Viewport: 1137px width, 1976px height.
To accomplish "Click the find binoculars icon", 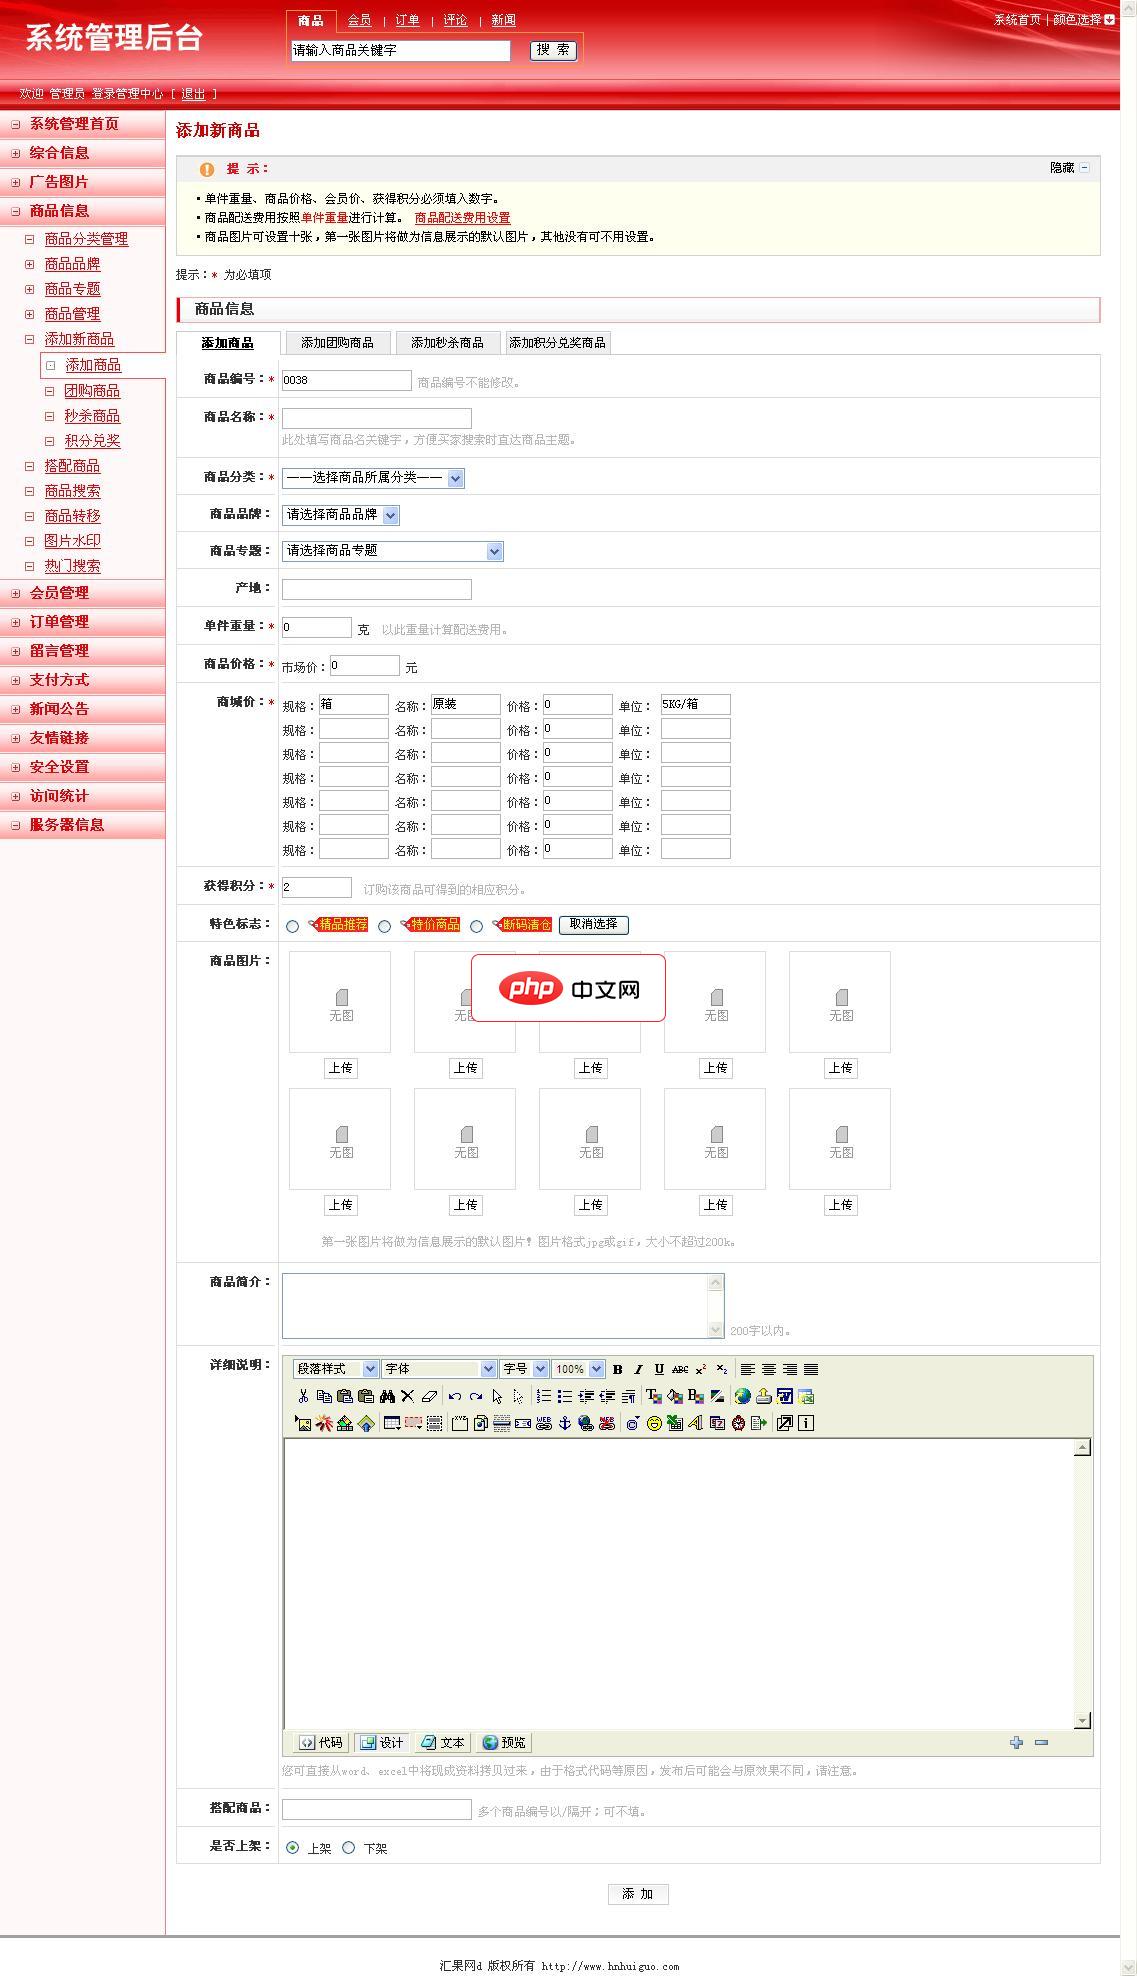I will 387,1396.
